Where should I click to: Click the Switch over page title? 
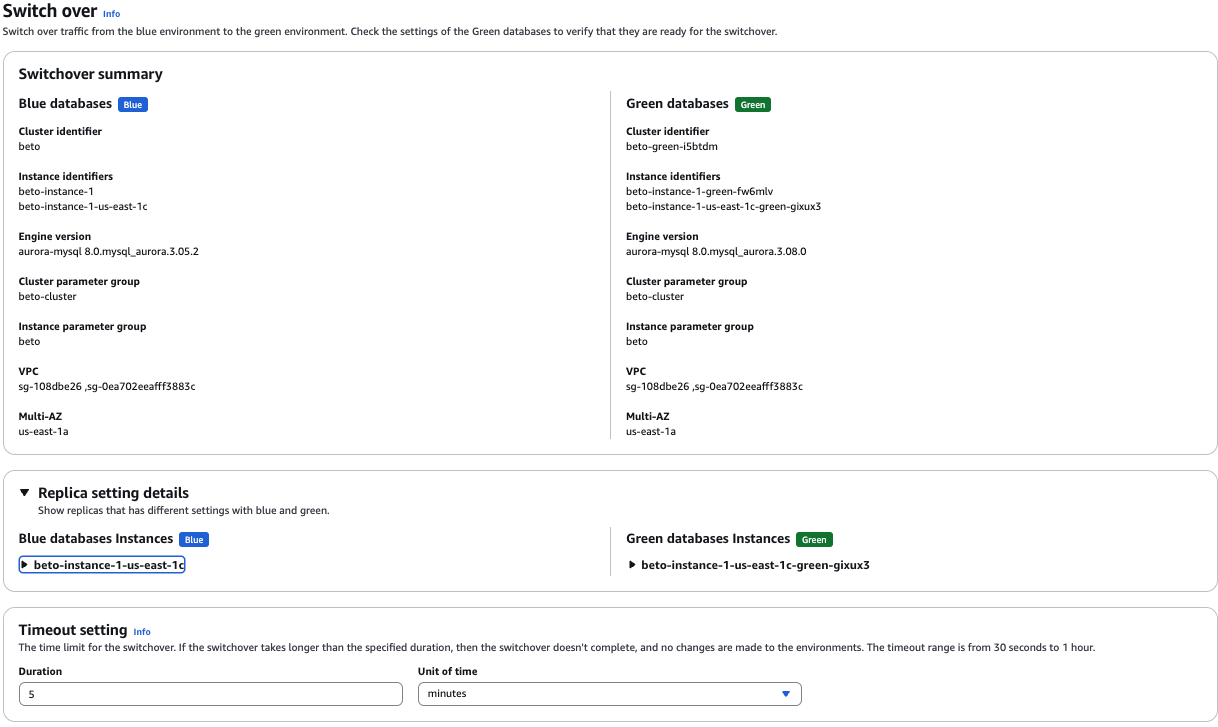coord(50,12)
